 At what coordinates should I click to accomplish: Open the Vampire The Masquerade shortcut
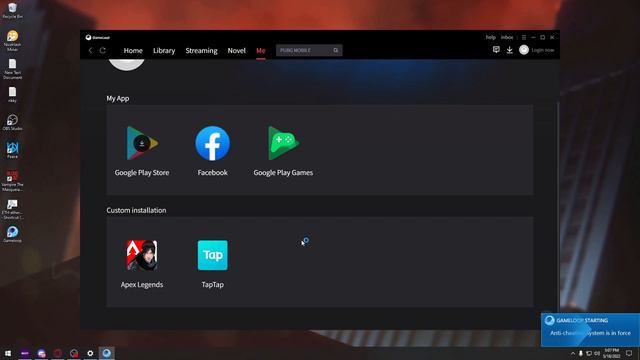pyautogui.click(x=12, y=181)
